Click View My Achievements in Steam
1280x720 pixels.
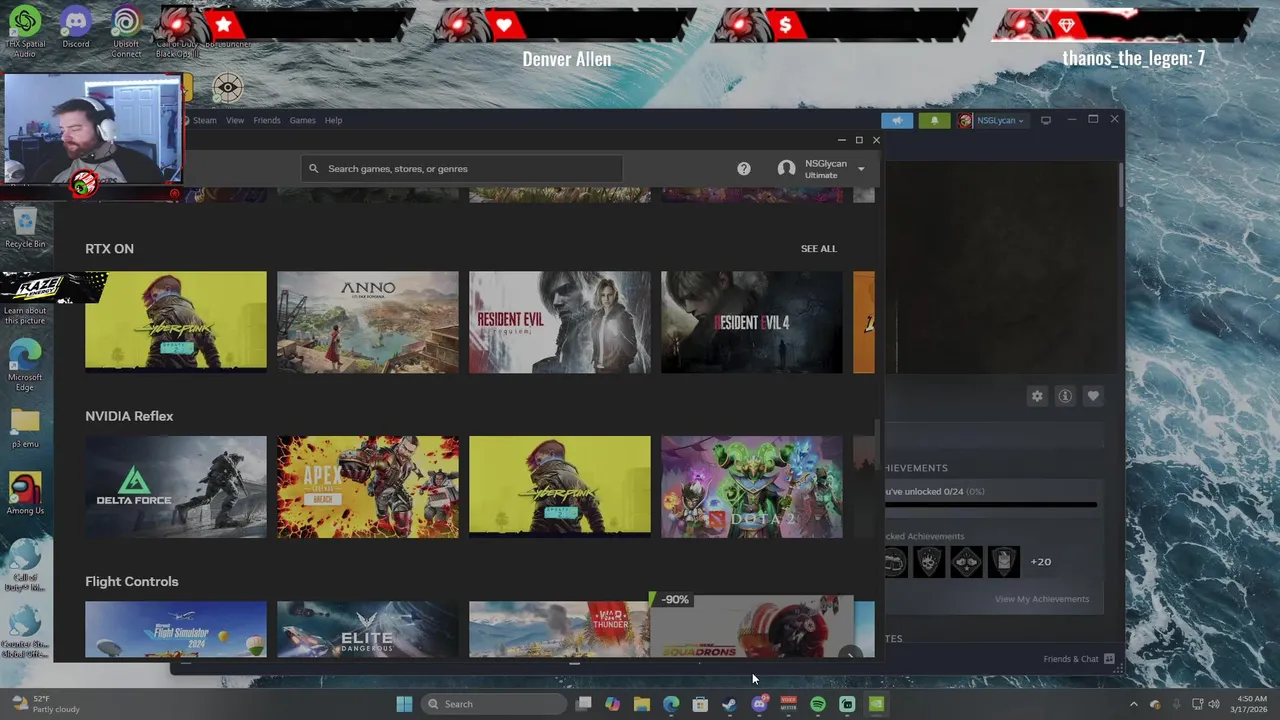[1042, 599]
